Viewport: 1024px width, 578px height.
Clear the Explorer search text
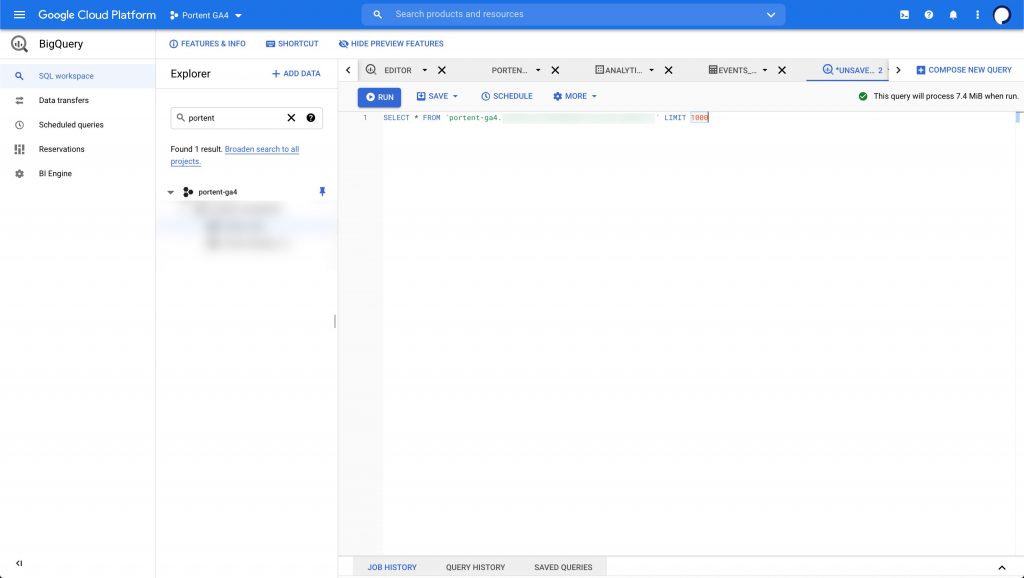(x=291, y=118)
